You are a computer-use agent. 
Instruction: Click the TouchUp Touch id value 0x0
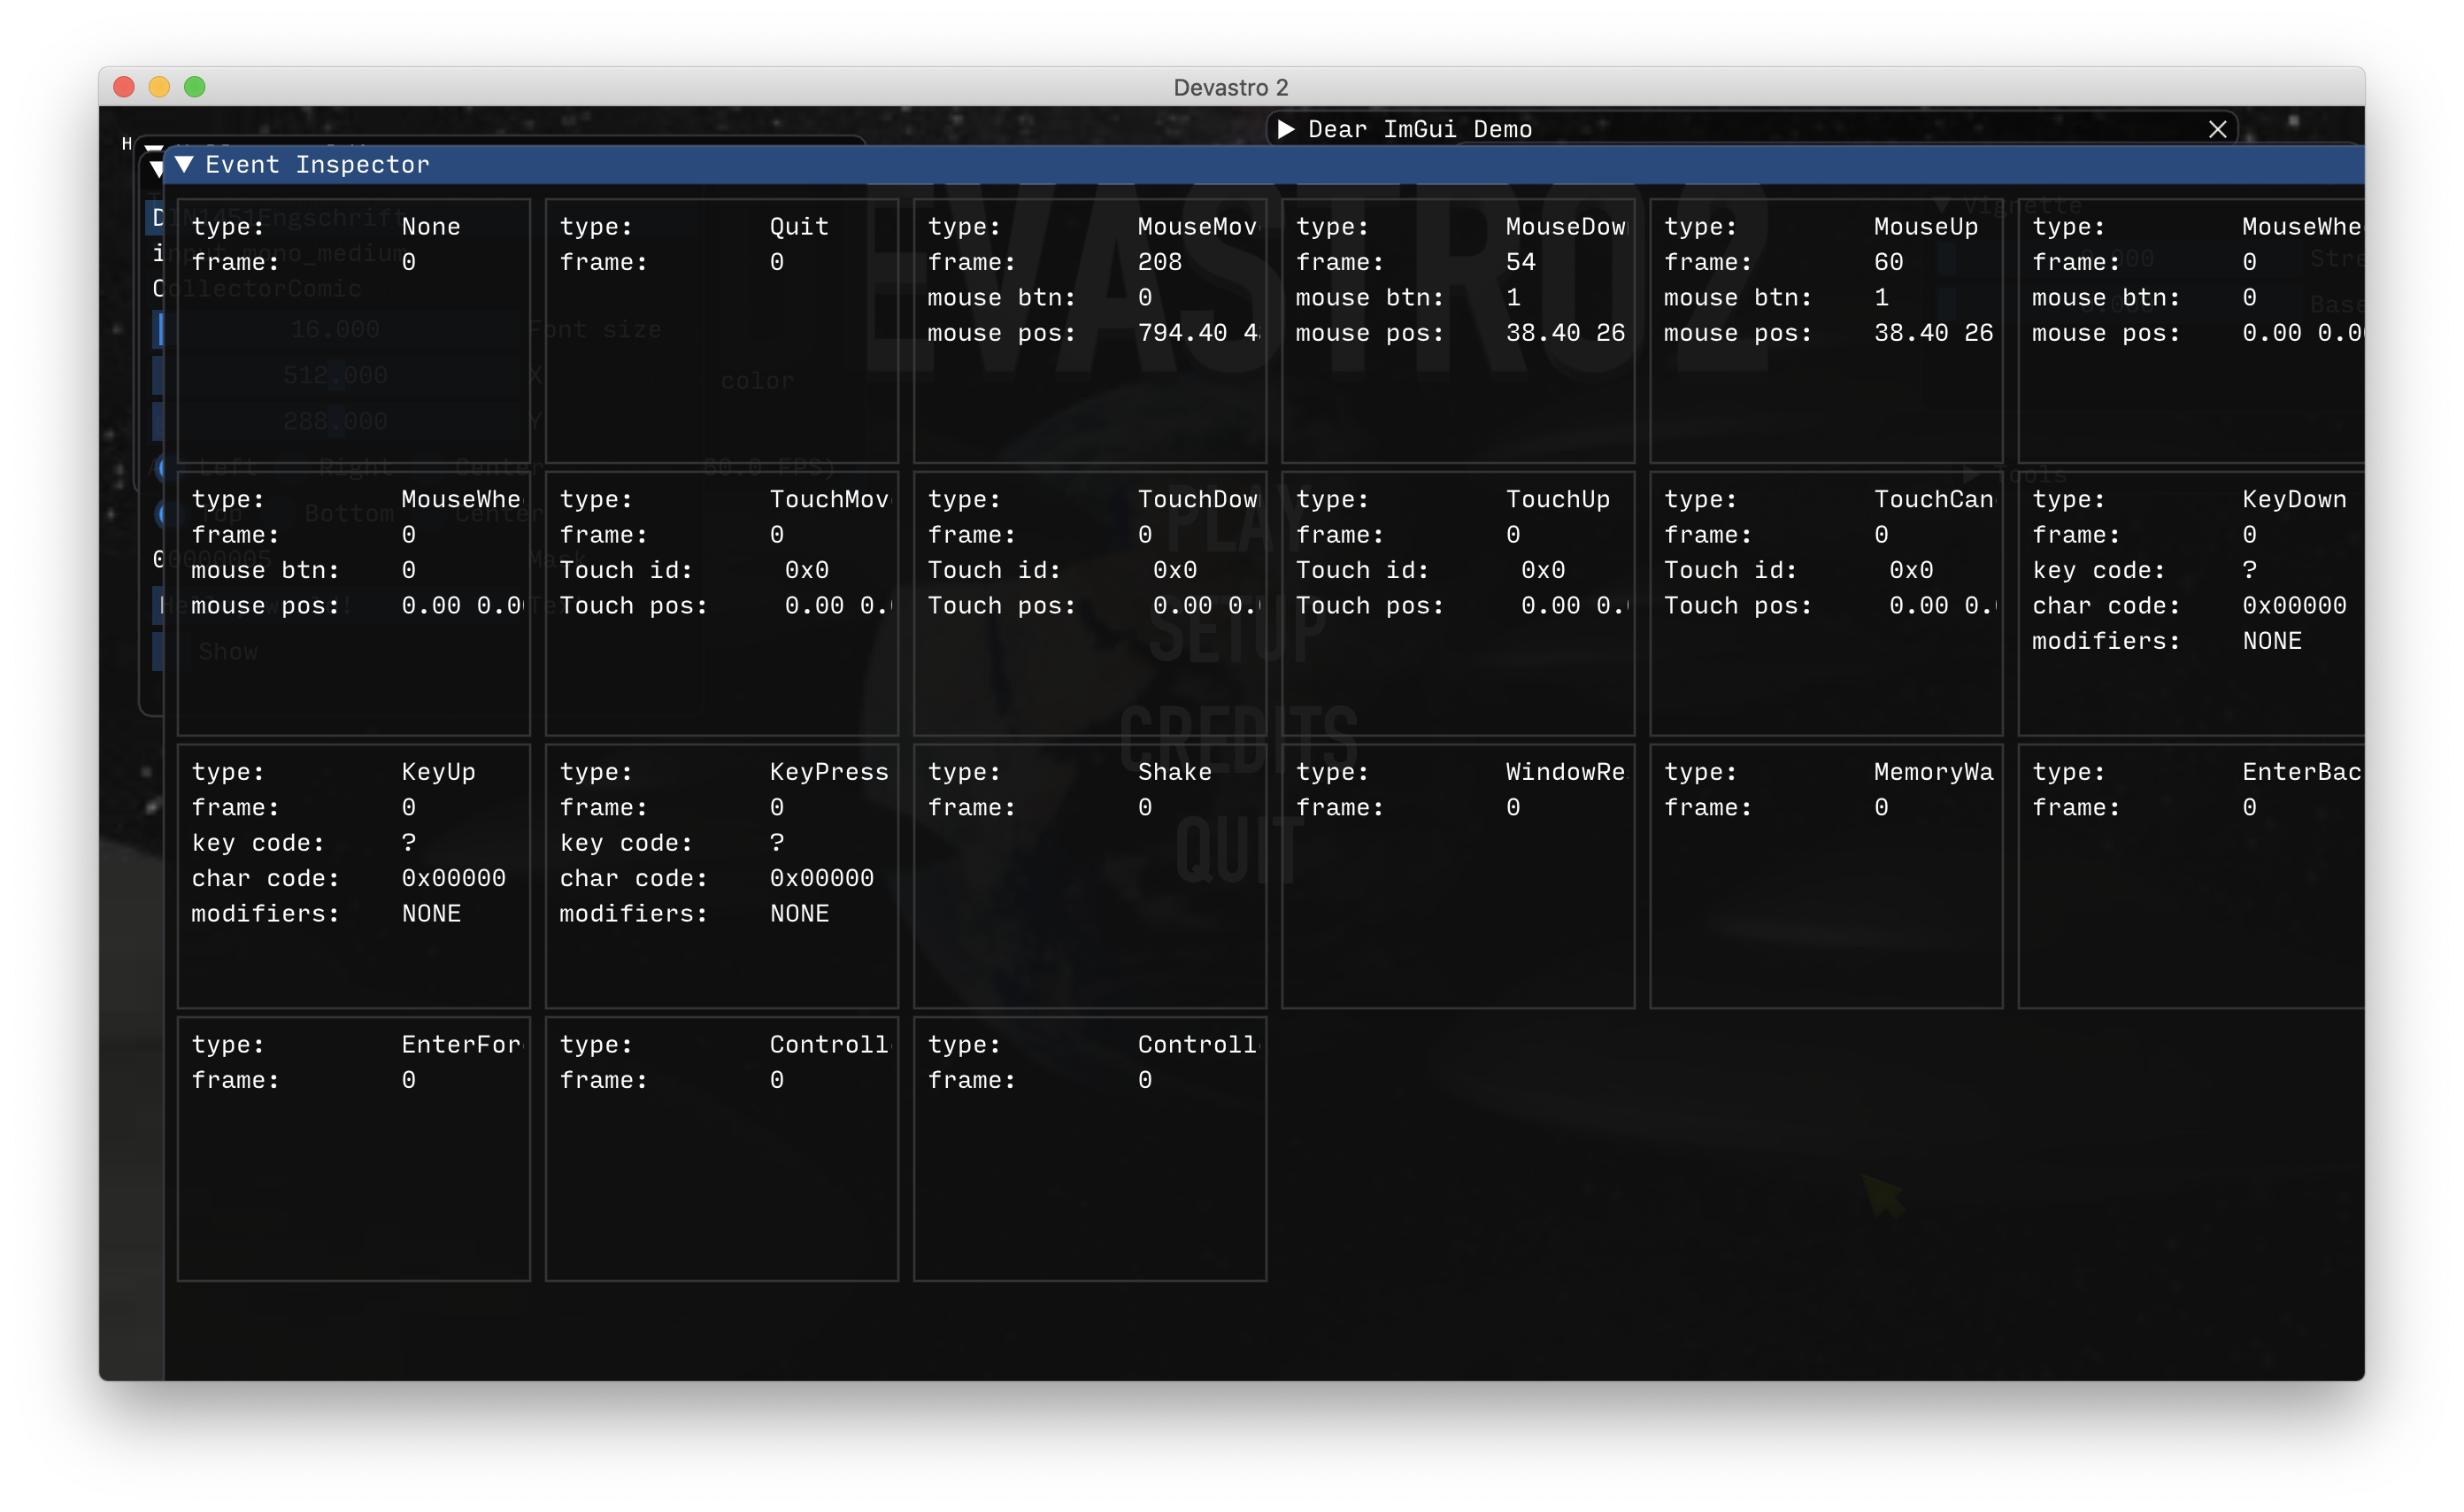click(x=1543, y=570)
